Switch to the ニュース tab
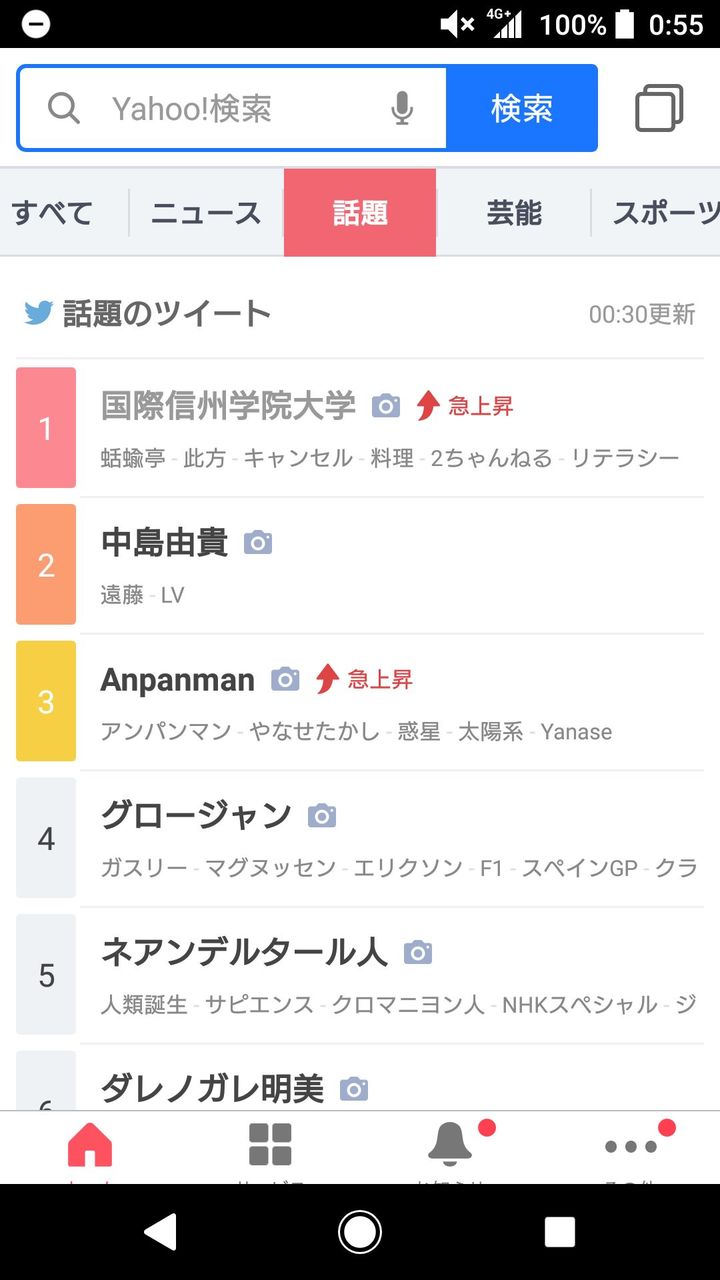 click(206, 213)
